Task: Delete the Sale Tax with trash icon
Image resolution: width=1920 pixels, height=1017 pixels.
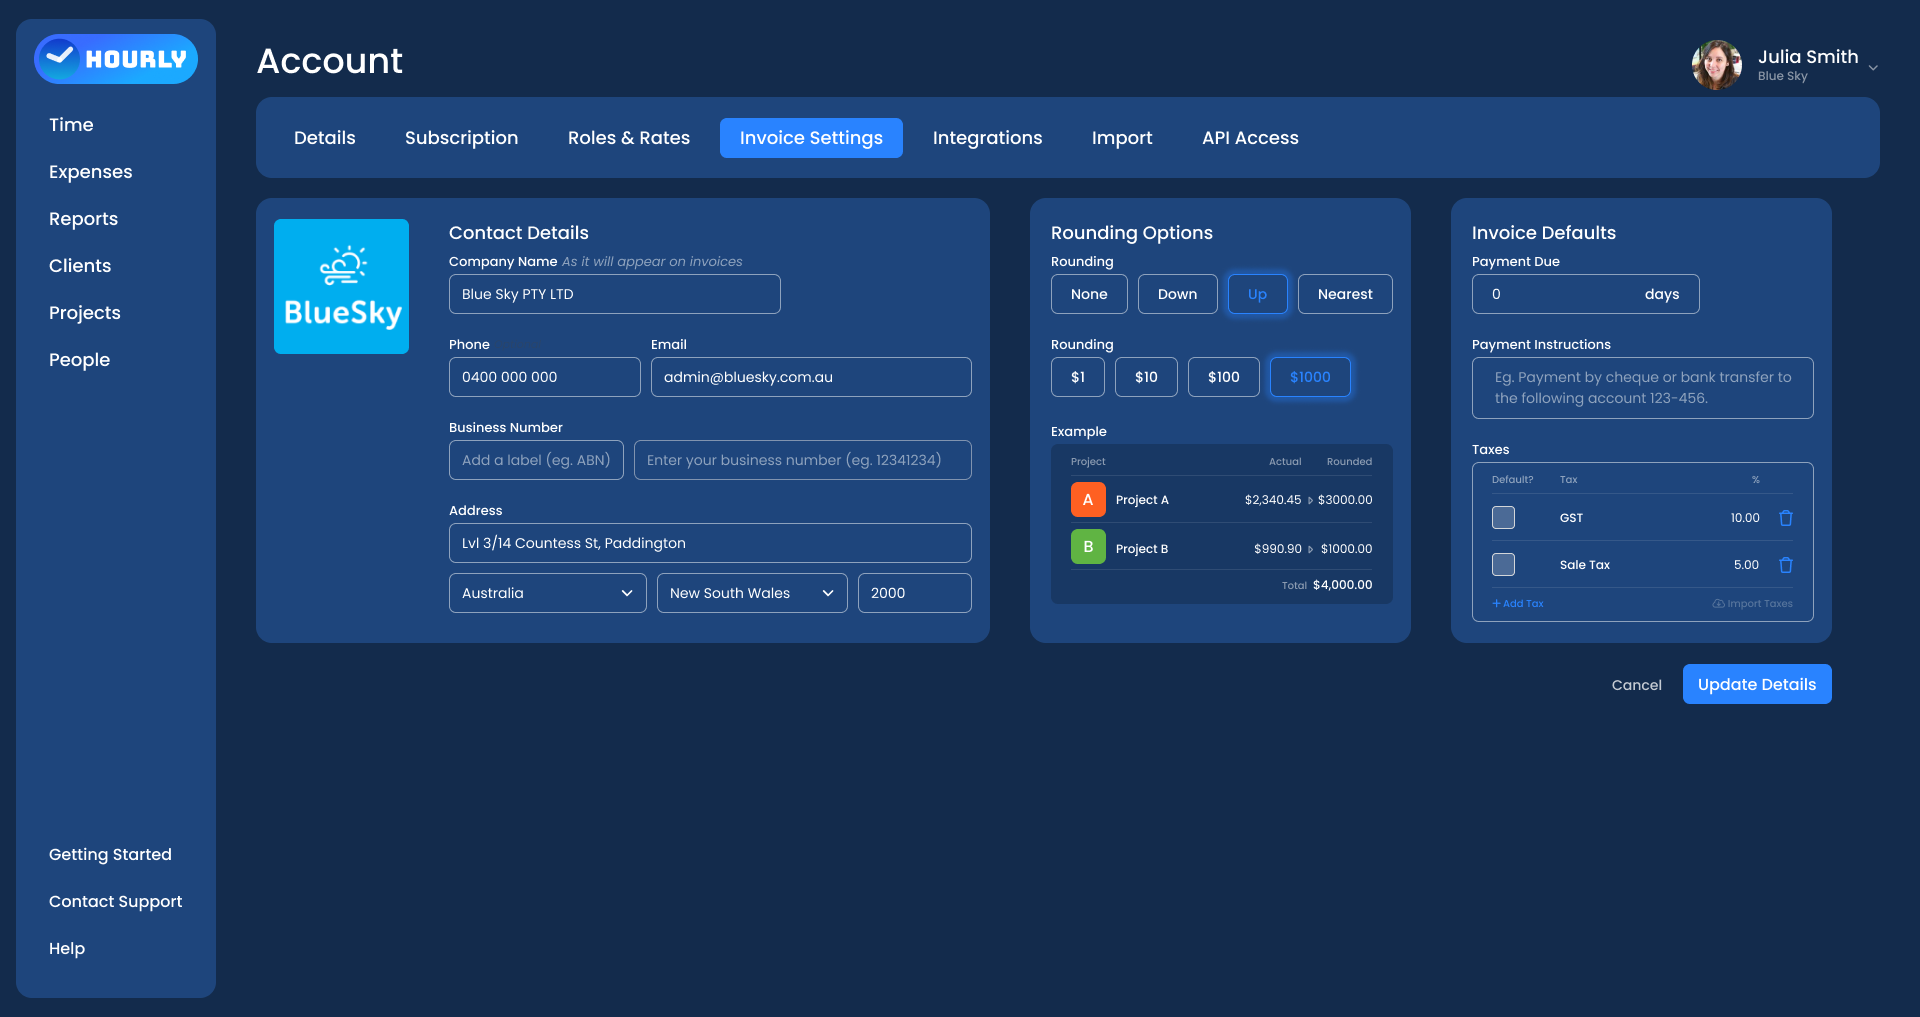Action: point(1785,565)
